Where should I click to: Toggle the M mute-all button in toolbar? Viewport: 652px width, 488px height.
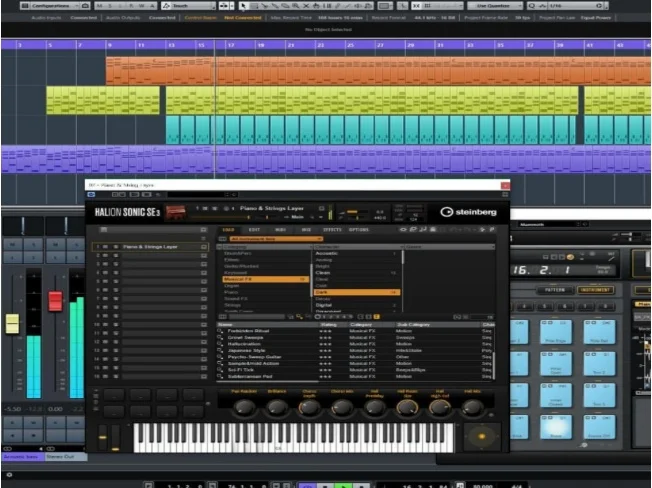point(100,6)
